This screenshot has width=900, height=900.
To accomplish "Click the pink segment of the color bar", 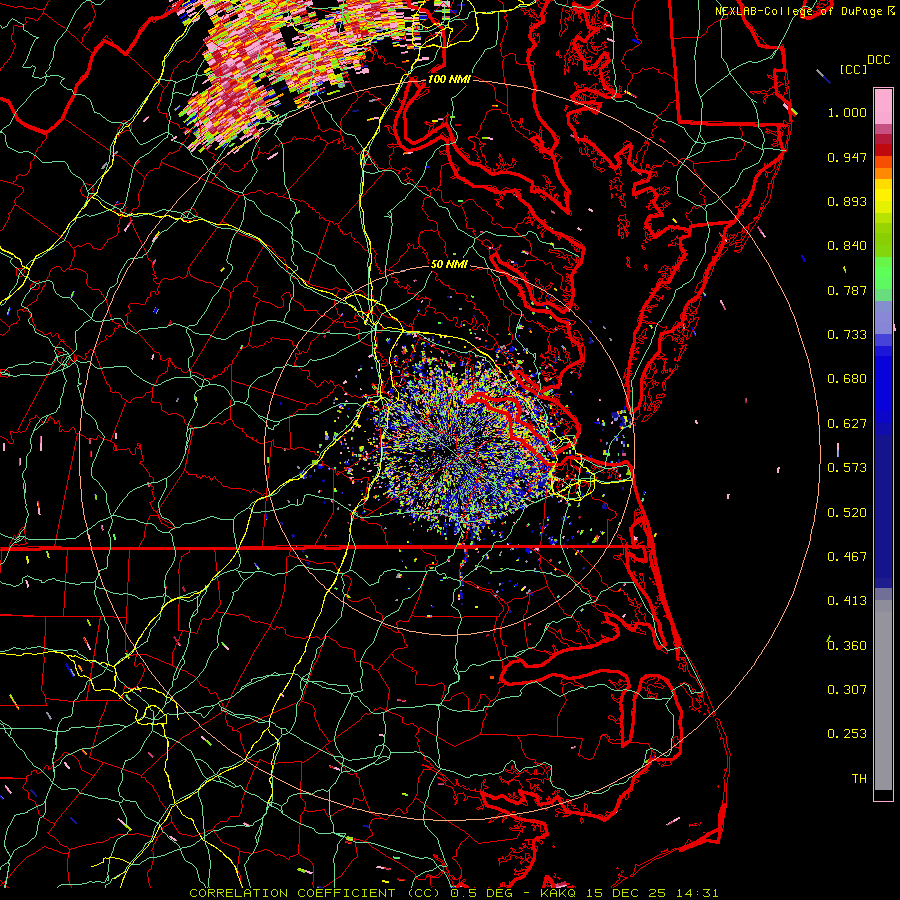I will click(883, 106).
